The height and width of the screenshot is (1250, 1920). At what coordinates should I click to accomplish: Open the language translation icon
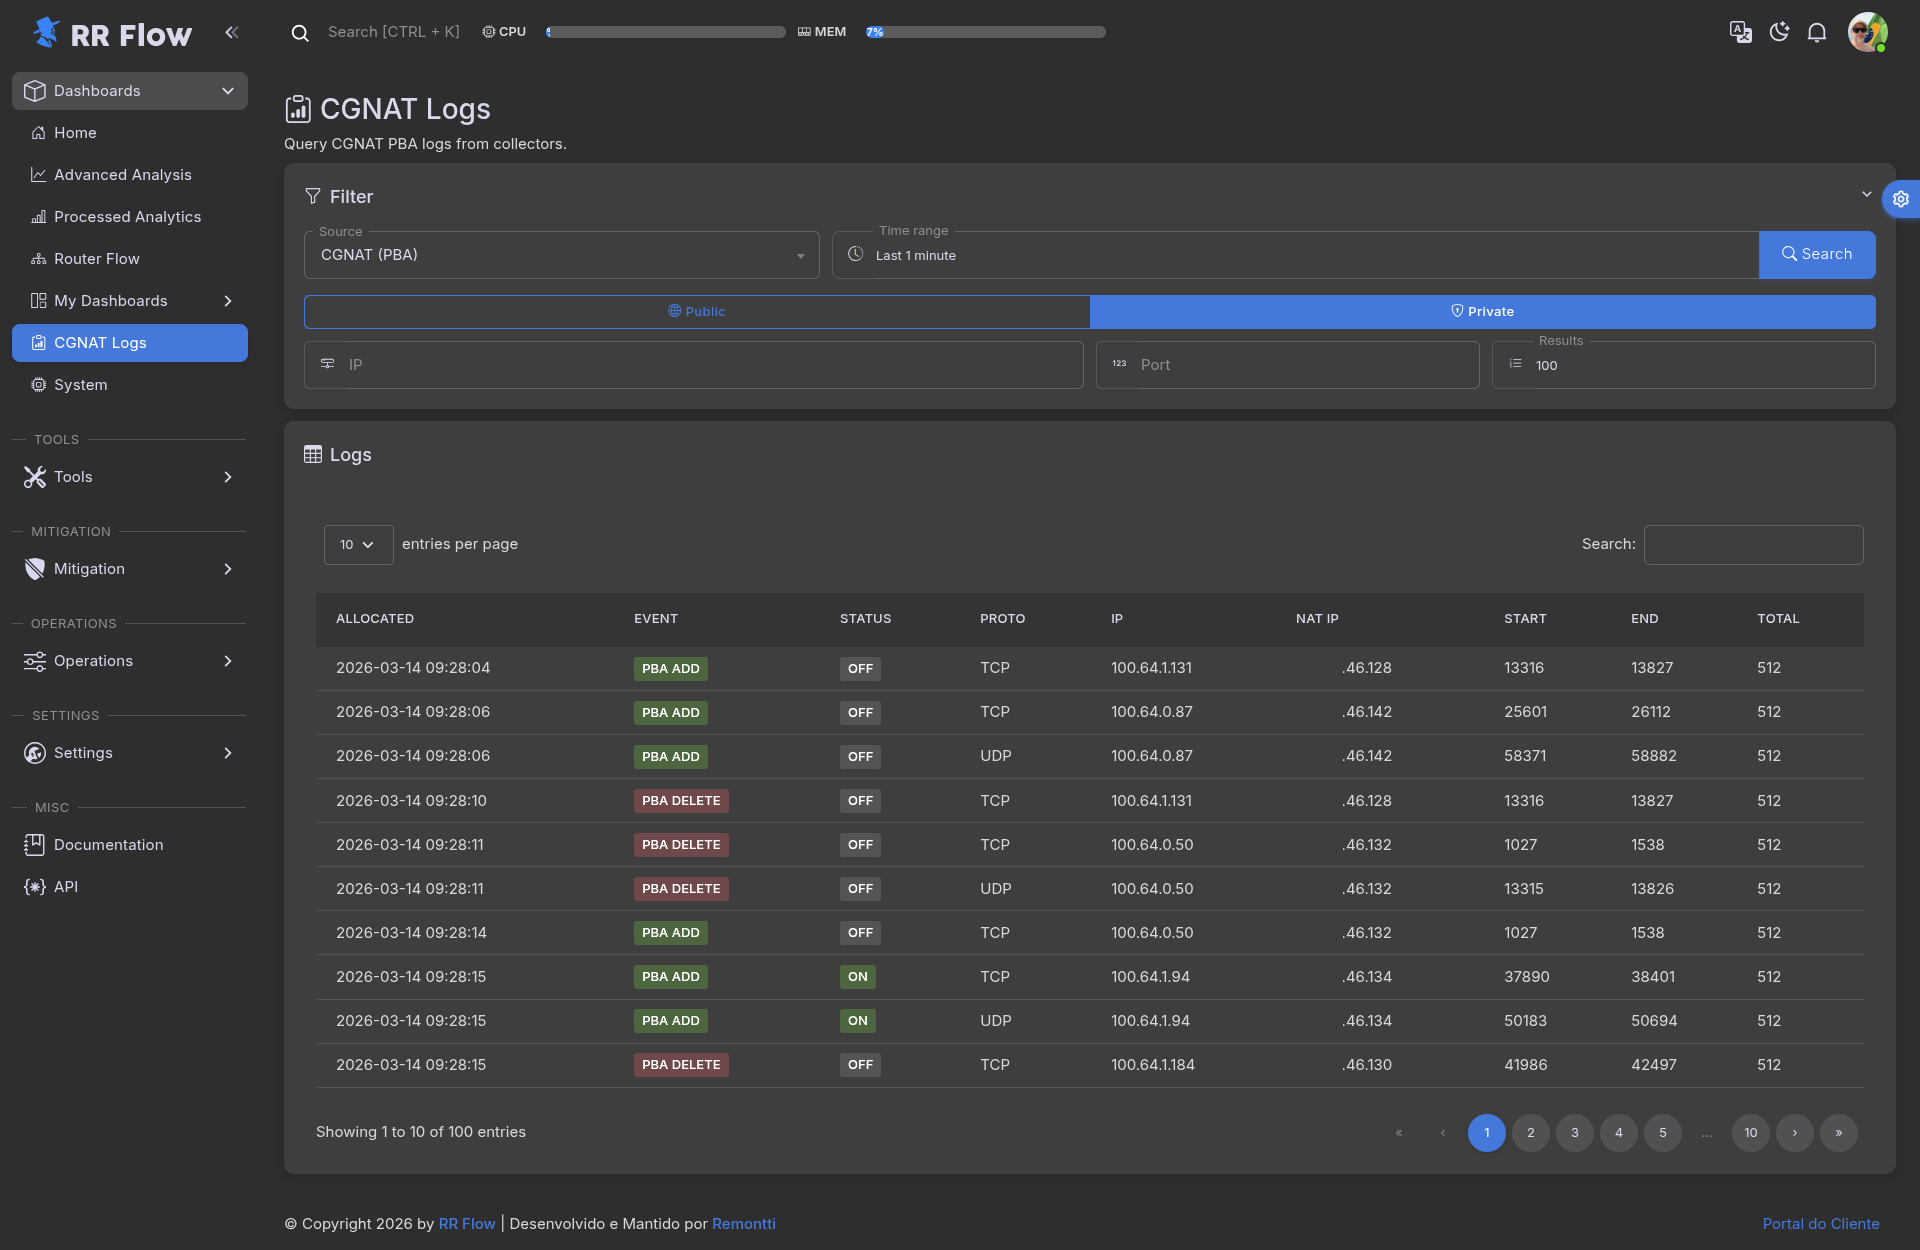(1740, 32)
